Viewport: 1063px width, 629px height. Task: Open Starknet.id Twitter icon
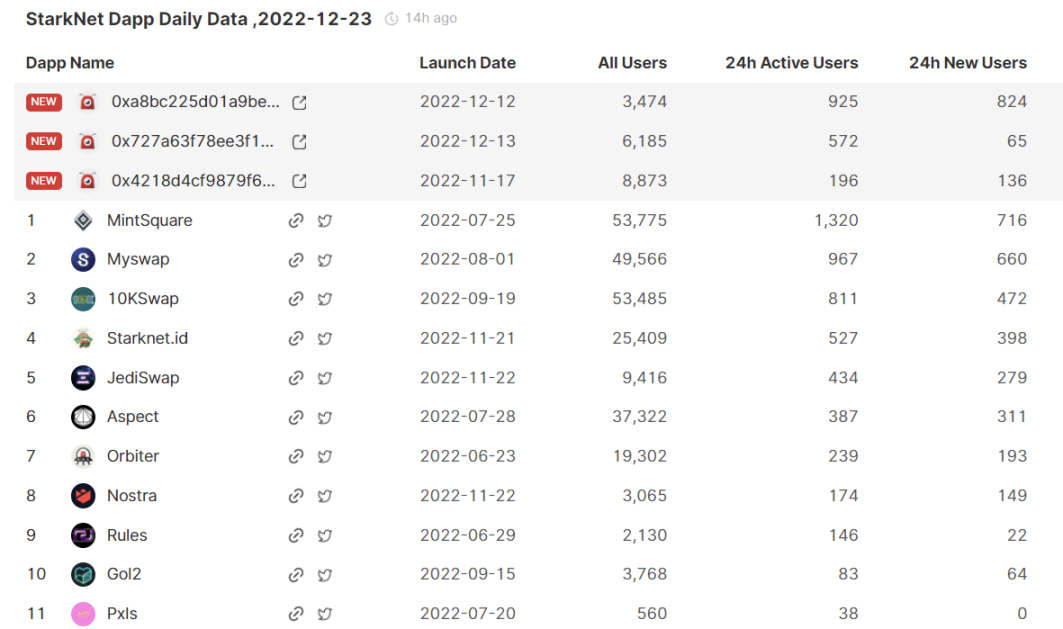pyautogui.click(x=325, y=338)
